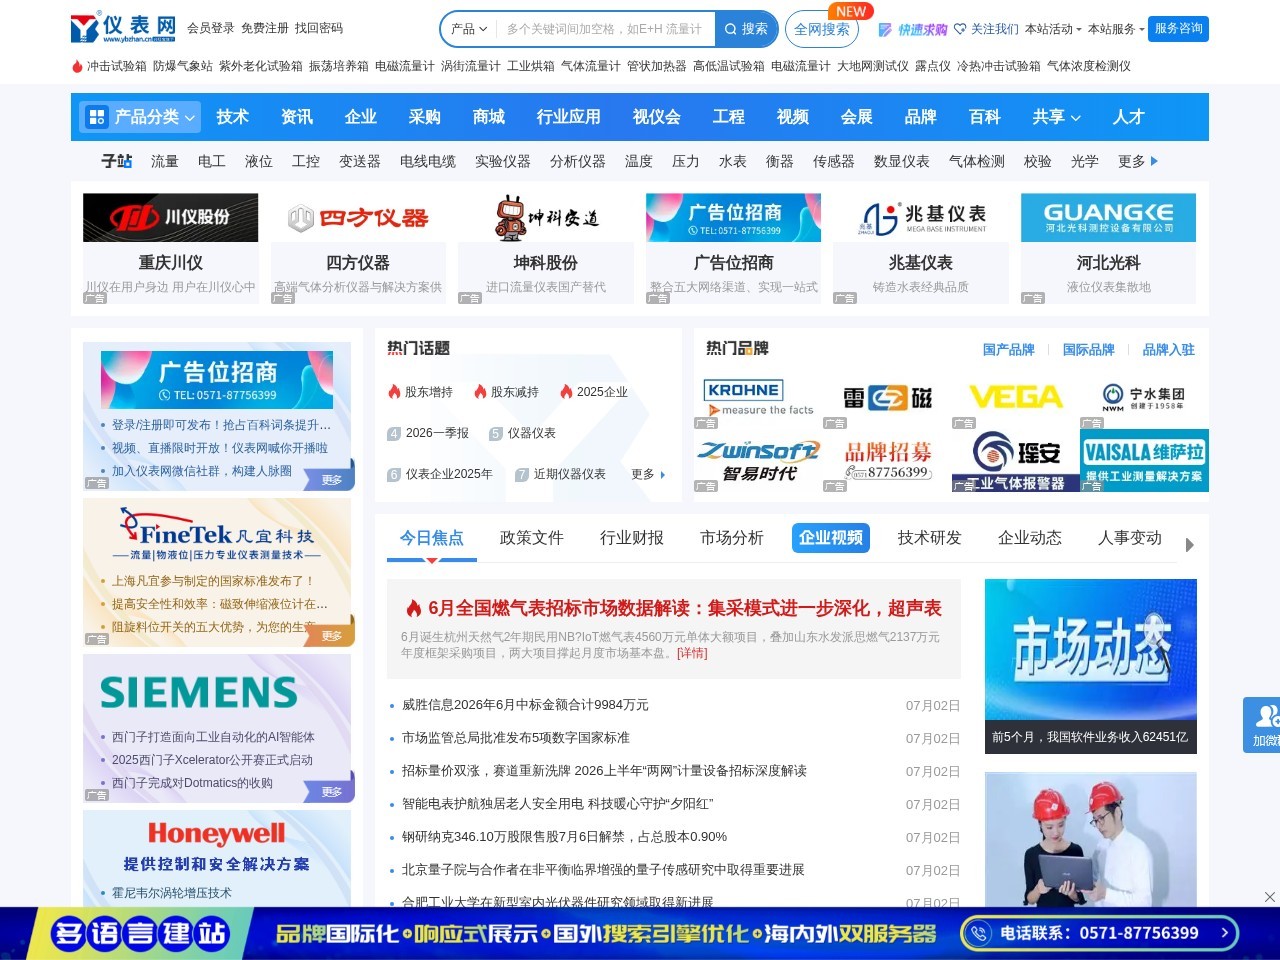The height and width of the screenshot is (960, 1280).
Task: Click the magnifier 搜索 button
Action: 746,29
